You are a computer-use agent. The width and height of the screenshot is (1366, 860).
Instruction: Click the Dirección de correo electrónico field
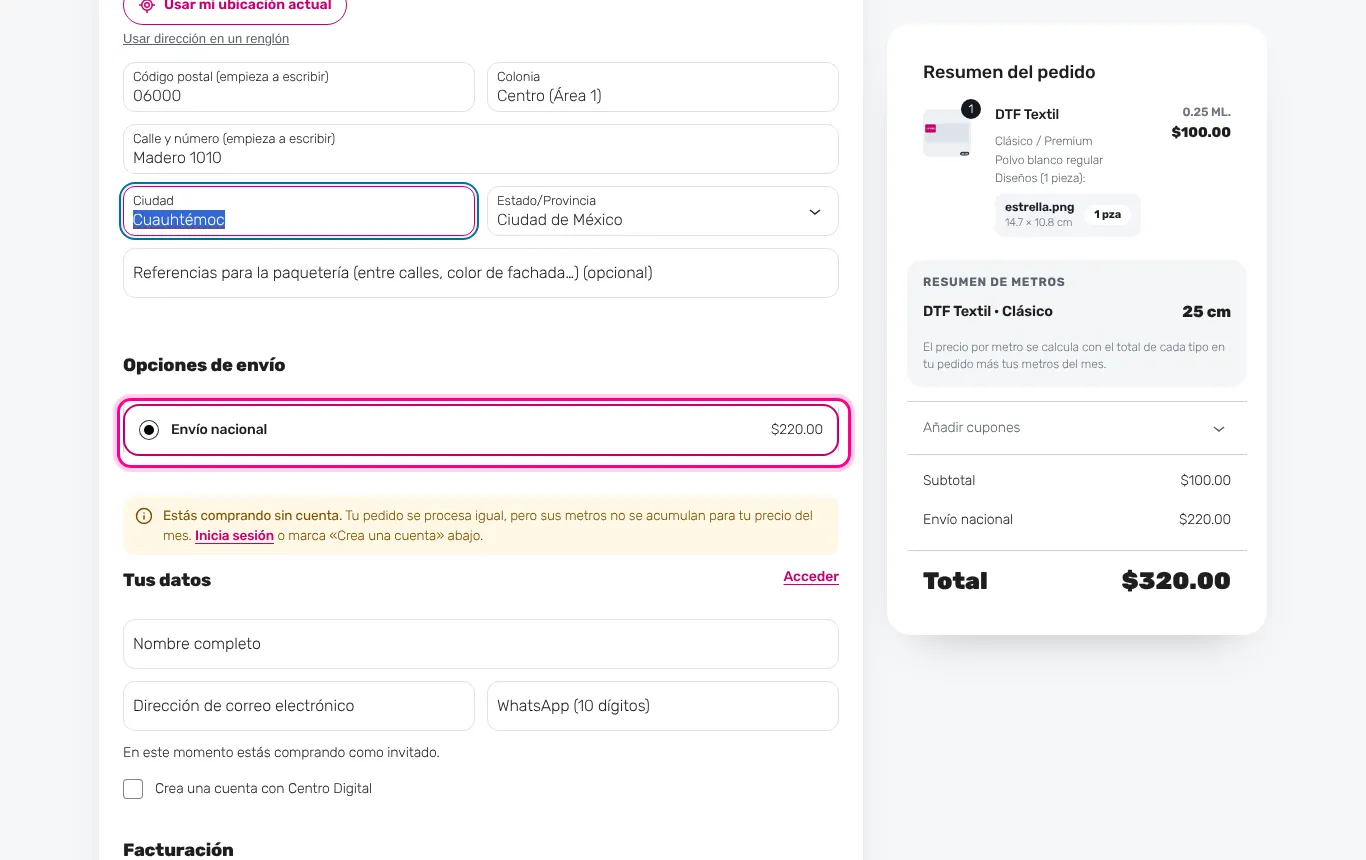tap(299, 706)
